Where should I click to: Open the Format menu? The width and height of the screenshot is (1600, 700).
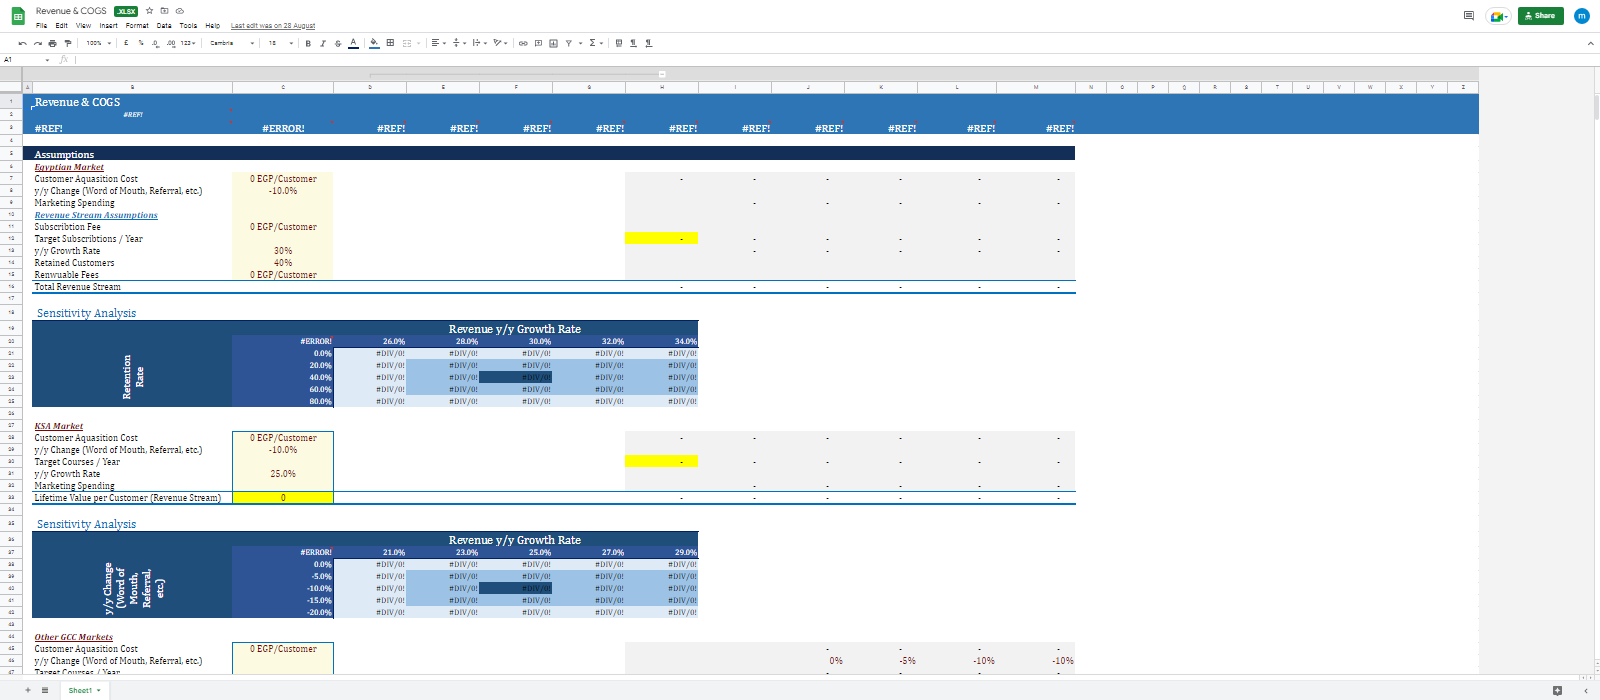137,26
